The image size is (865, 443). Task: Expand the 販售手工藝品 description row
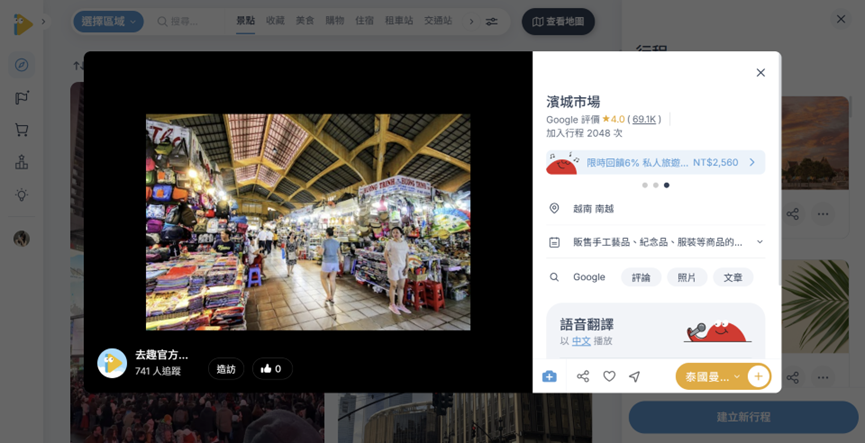(x=655, y=242)
